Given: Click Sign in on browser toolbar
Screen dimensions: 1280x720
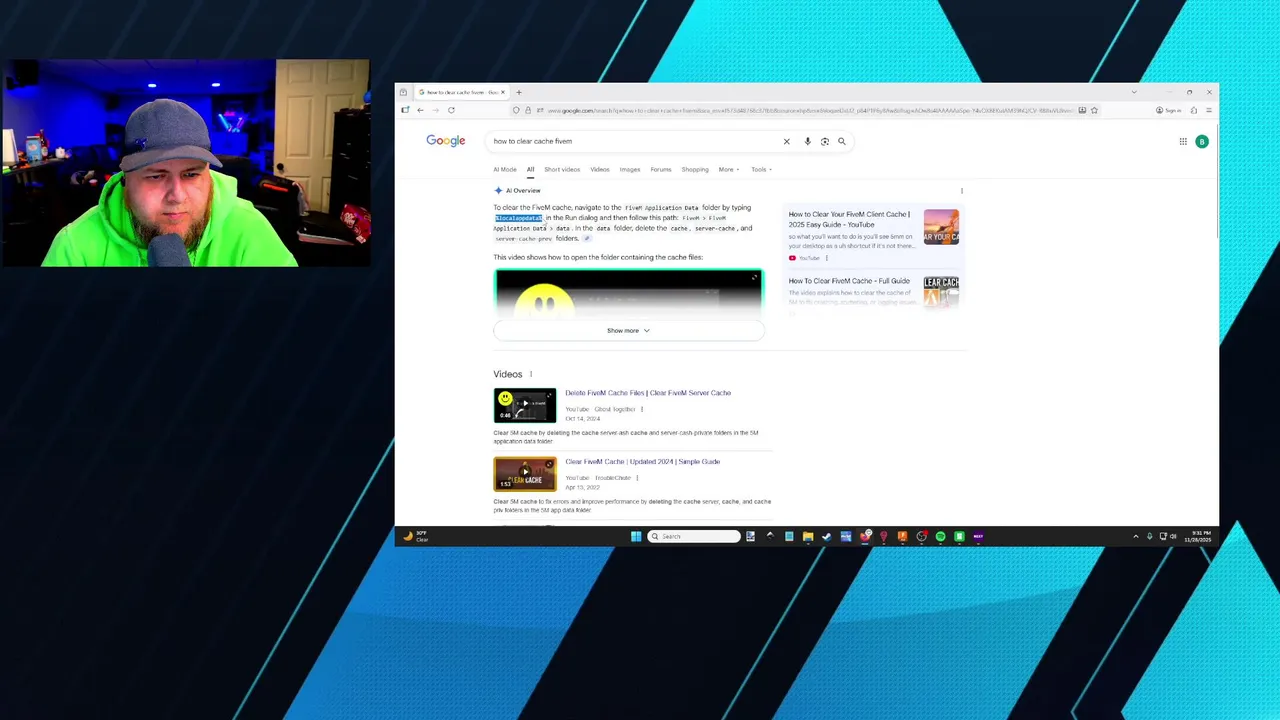Looking at the screenshot, I should tap(1168, 110).
